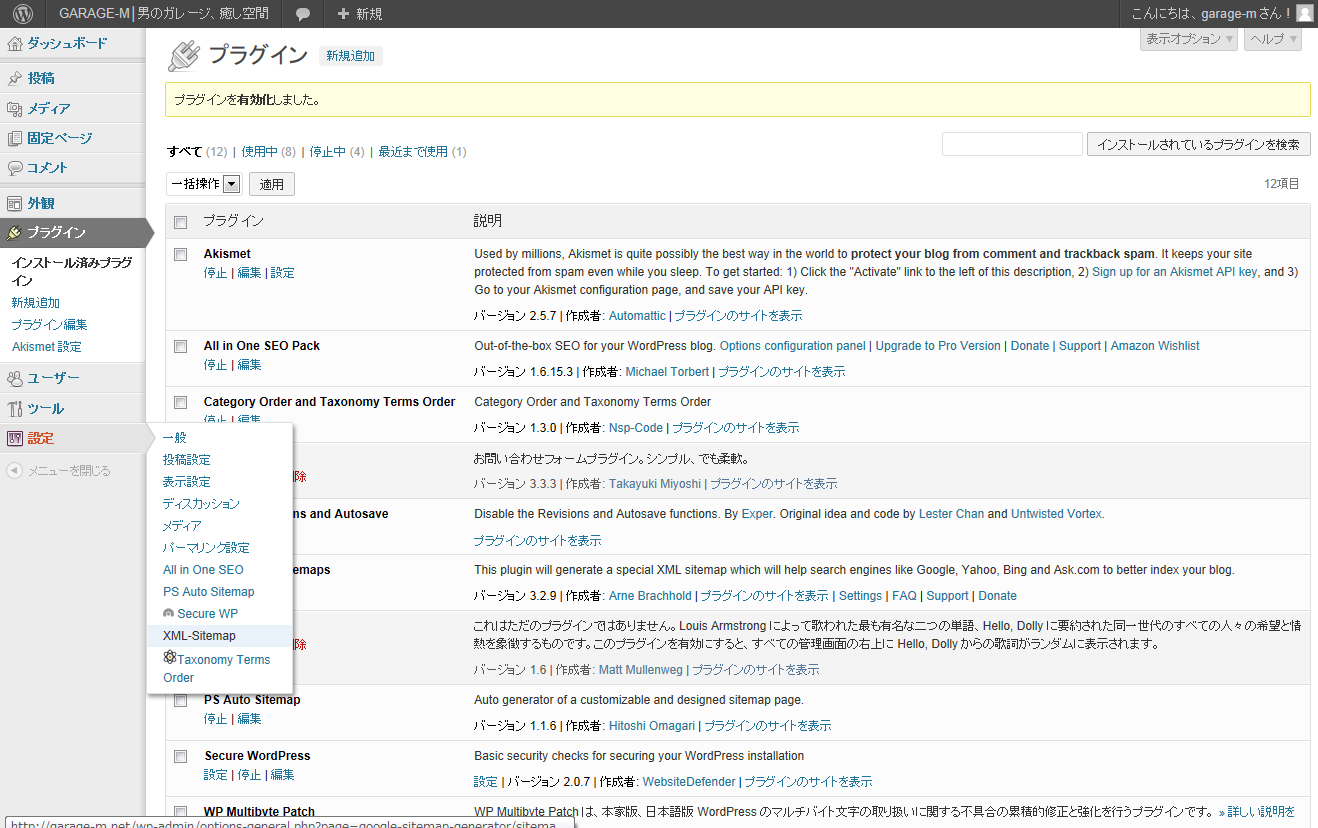Open the Arne Brachhold author link

(650, 596)
